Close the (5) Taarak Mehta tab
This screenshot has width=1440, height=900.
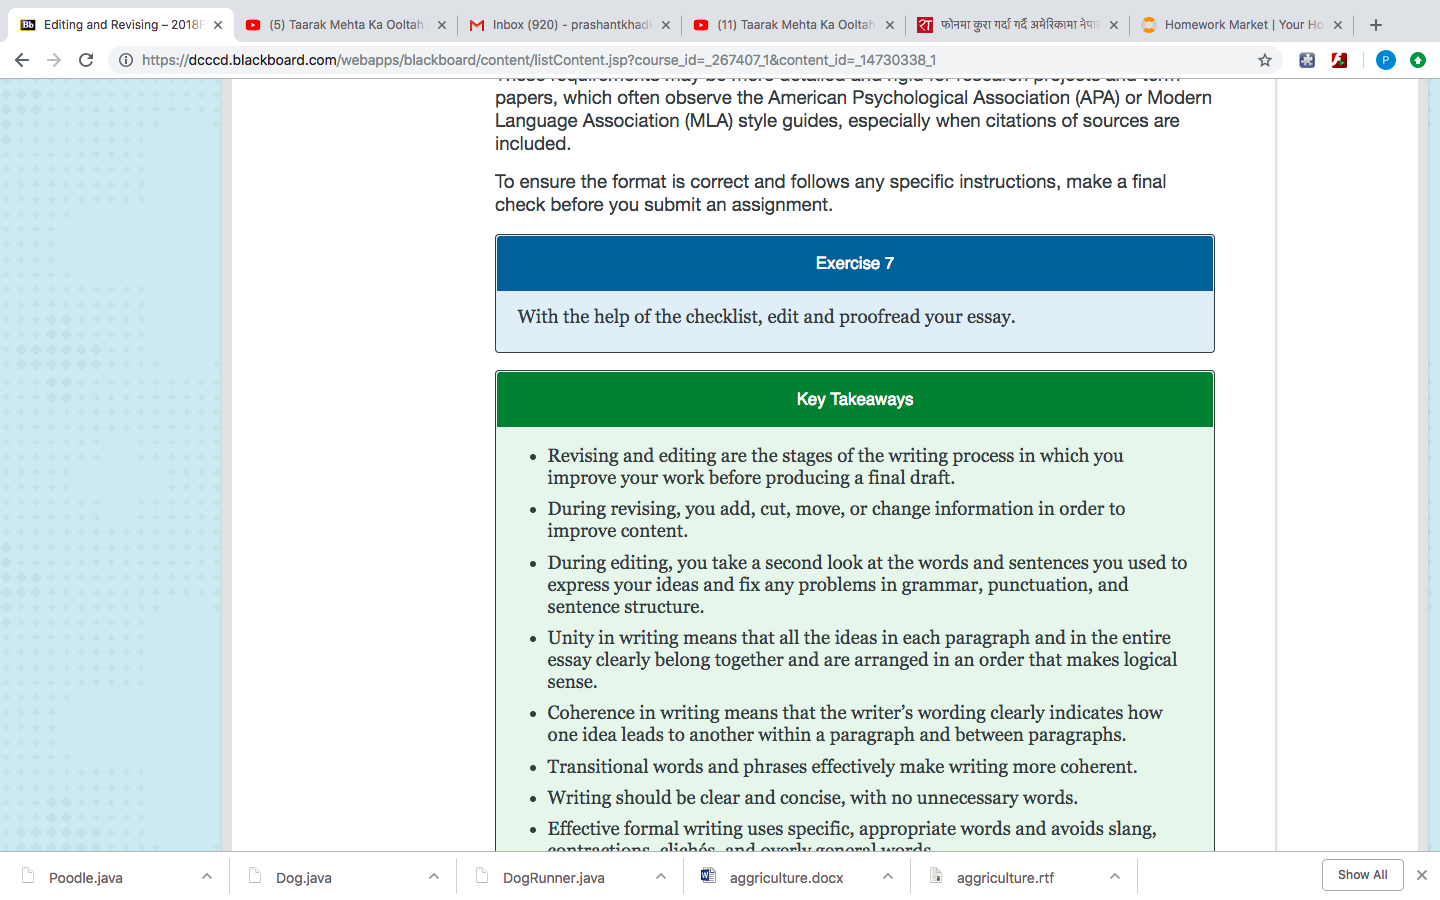[x=442, y=25]
